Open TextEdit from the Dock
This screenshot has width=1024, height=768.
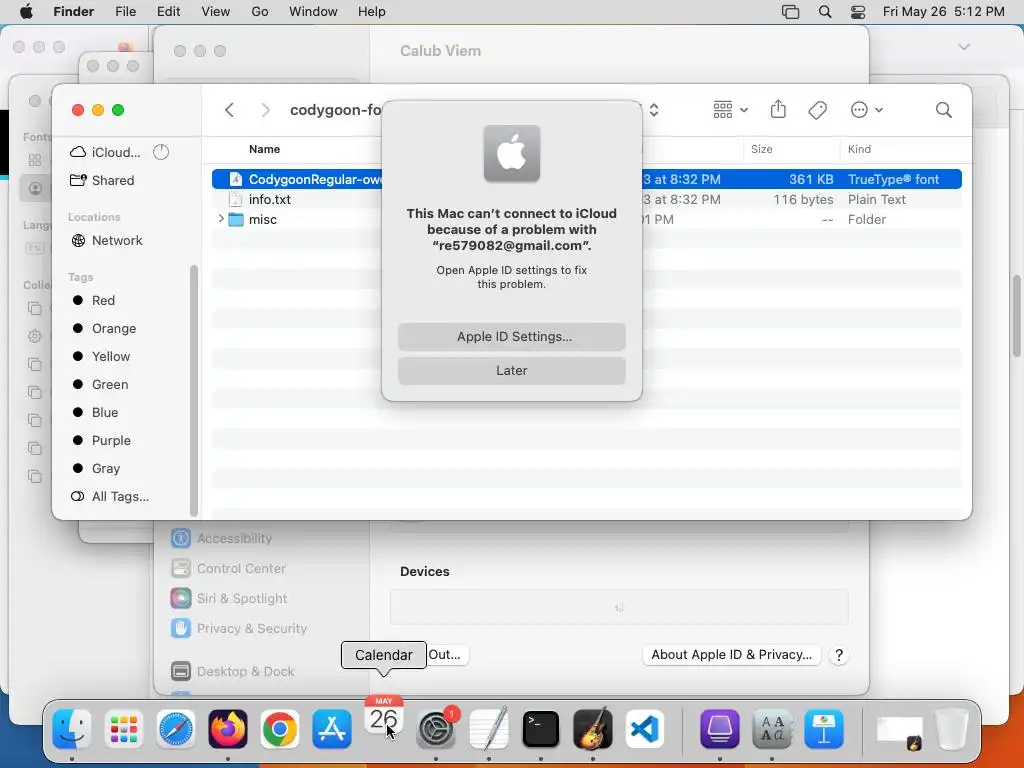coord(488,729)
